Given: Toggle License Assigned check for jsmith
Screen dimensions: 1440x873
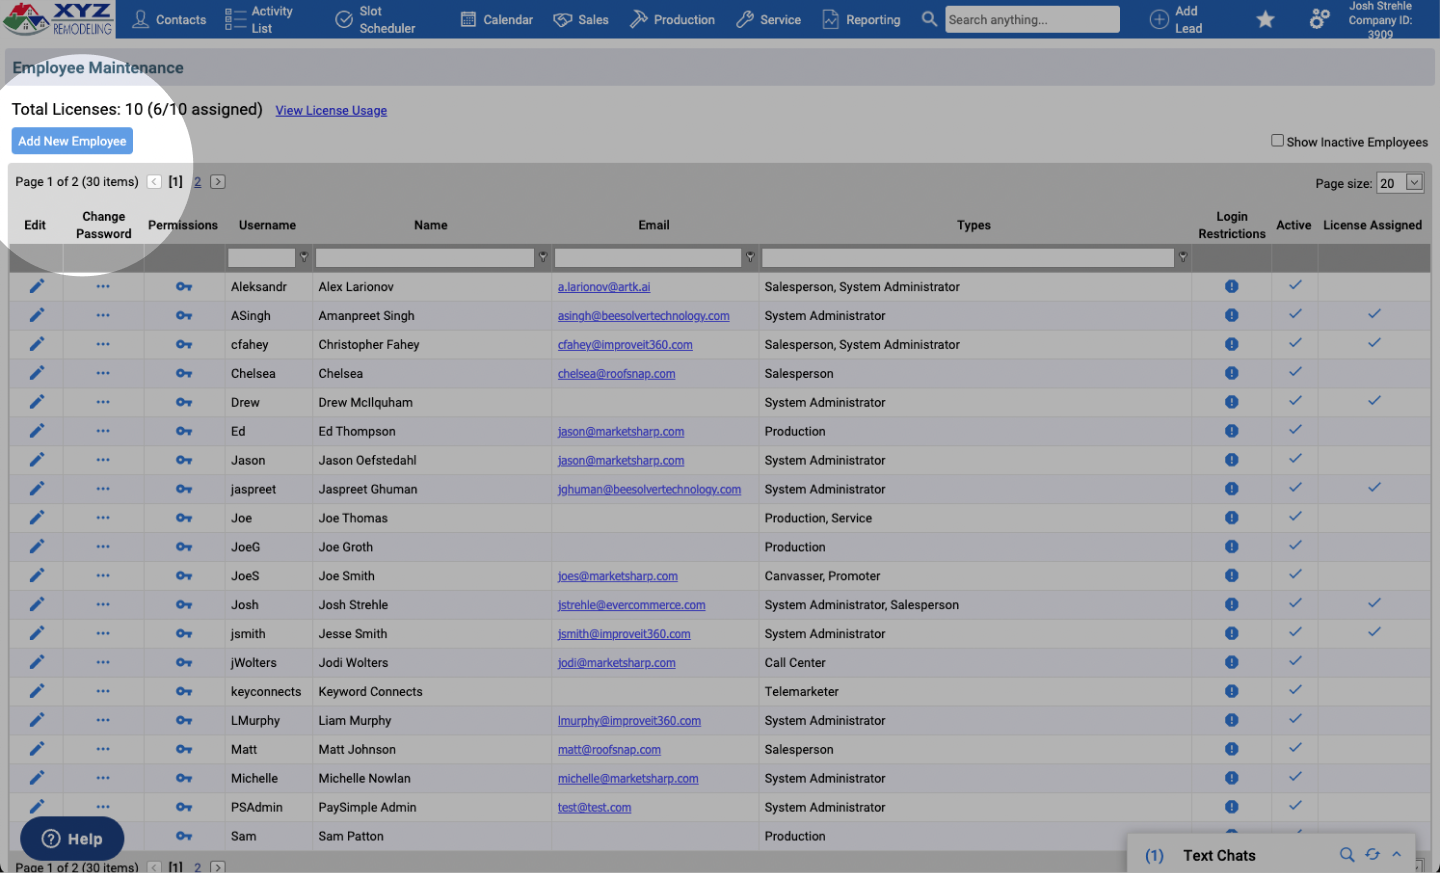Looking at the screenshot, I should (x=1374, y=632).
